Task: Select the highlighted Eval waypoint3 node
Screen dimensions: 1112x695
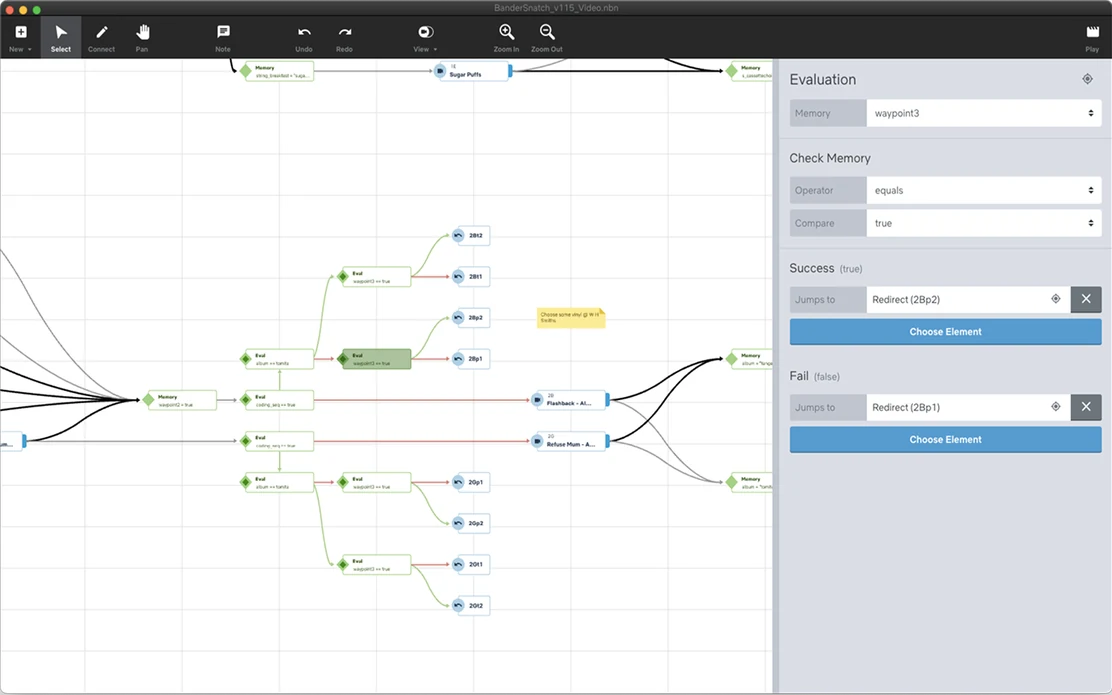Action: [x=374, y=359]
